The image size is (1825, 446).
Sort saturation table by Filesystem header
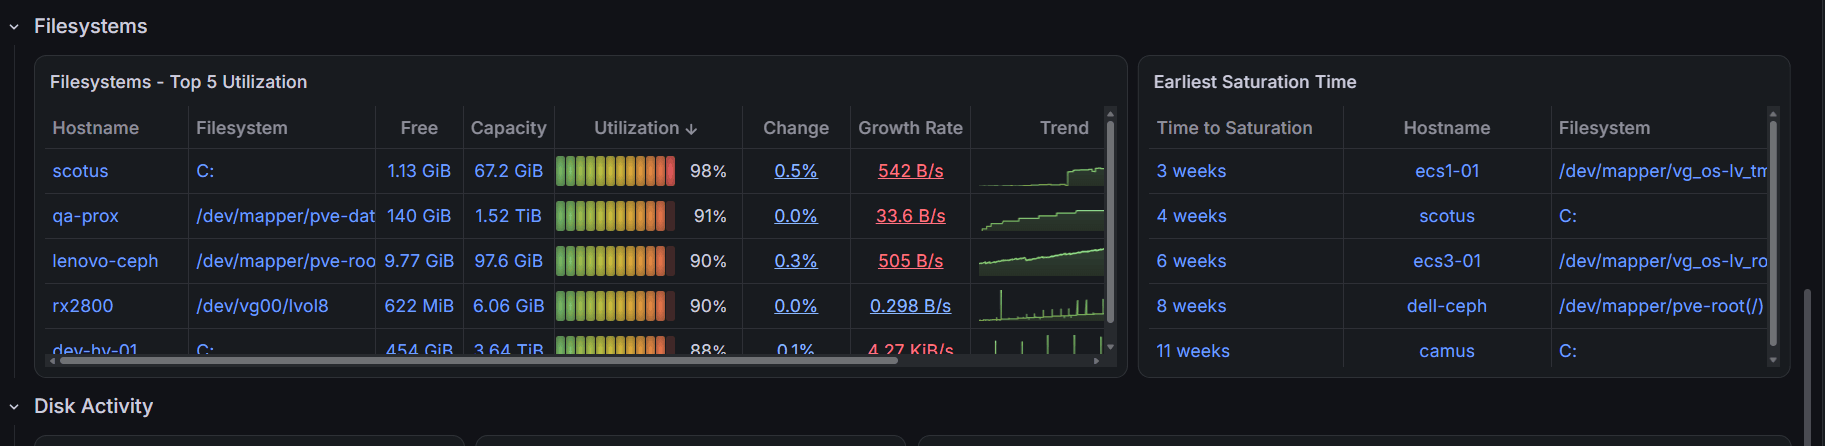[1604, 128]
